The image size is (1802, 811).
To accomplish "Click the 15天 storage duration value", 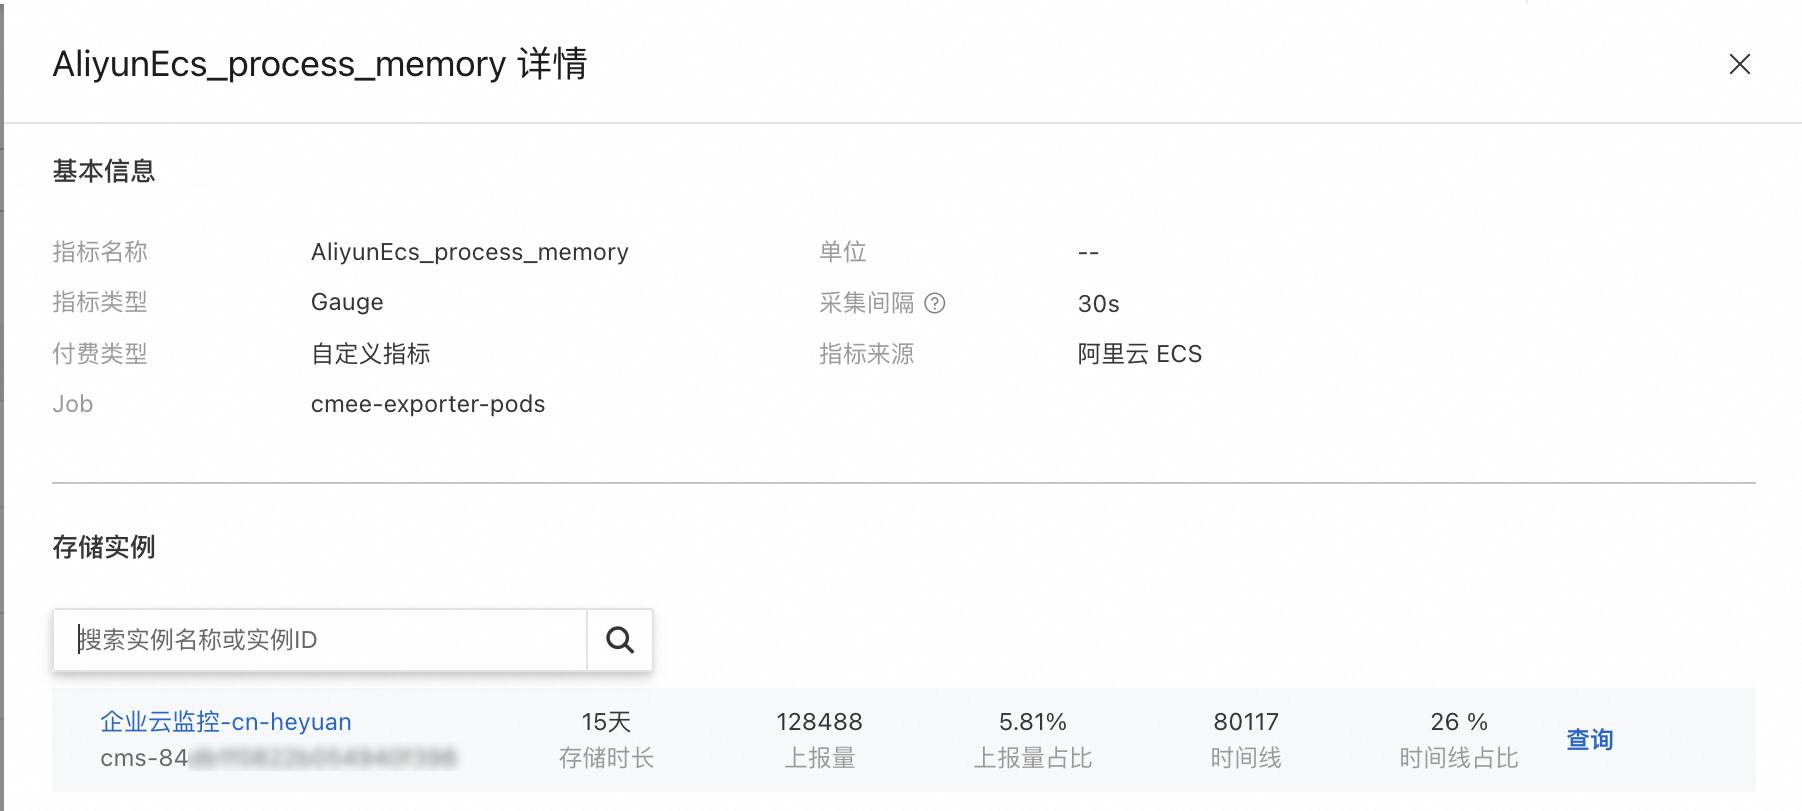I will pyautogui.click(x=606, y=721).
